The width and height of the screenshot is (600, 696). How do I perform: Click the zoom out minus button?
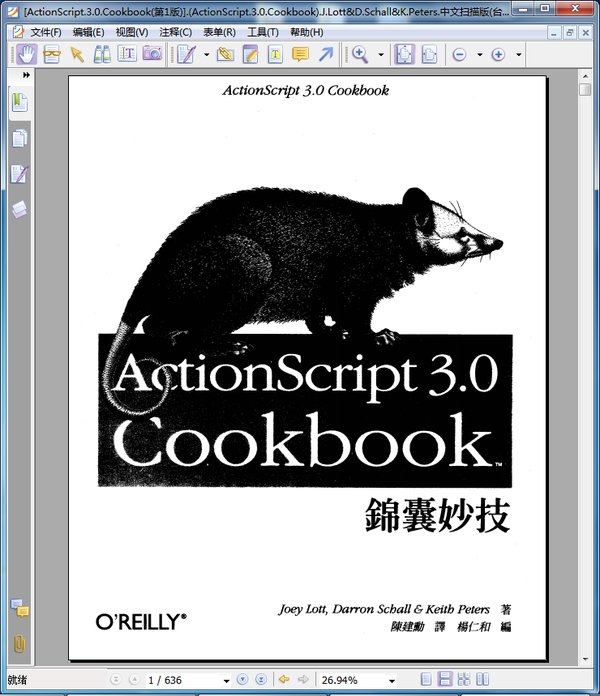(x=459, y=55)
